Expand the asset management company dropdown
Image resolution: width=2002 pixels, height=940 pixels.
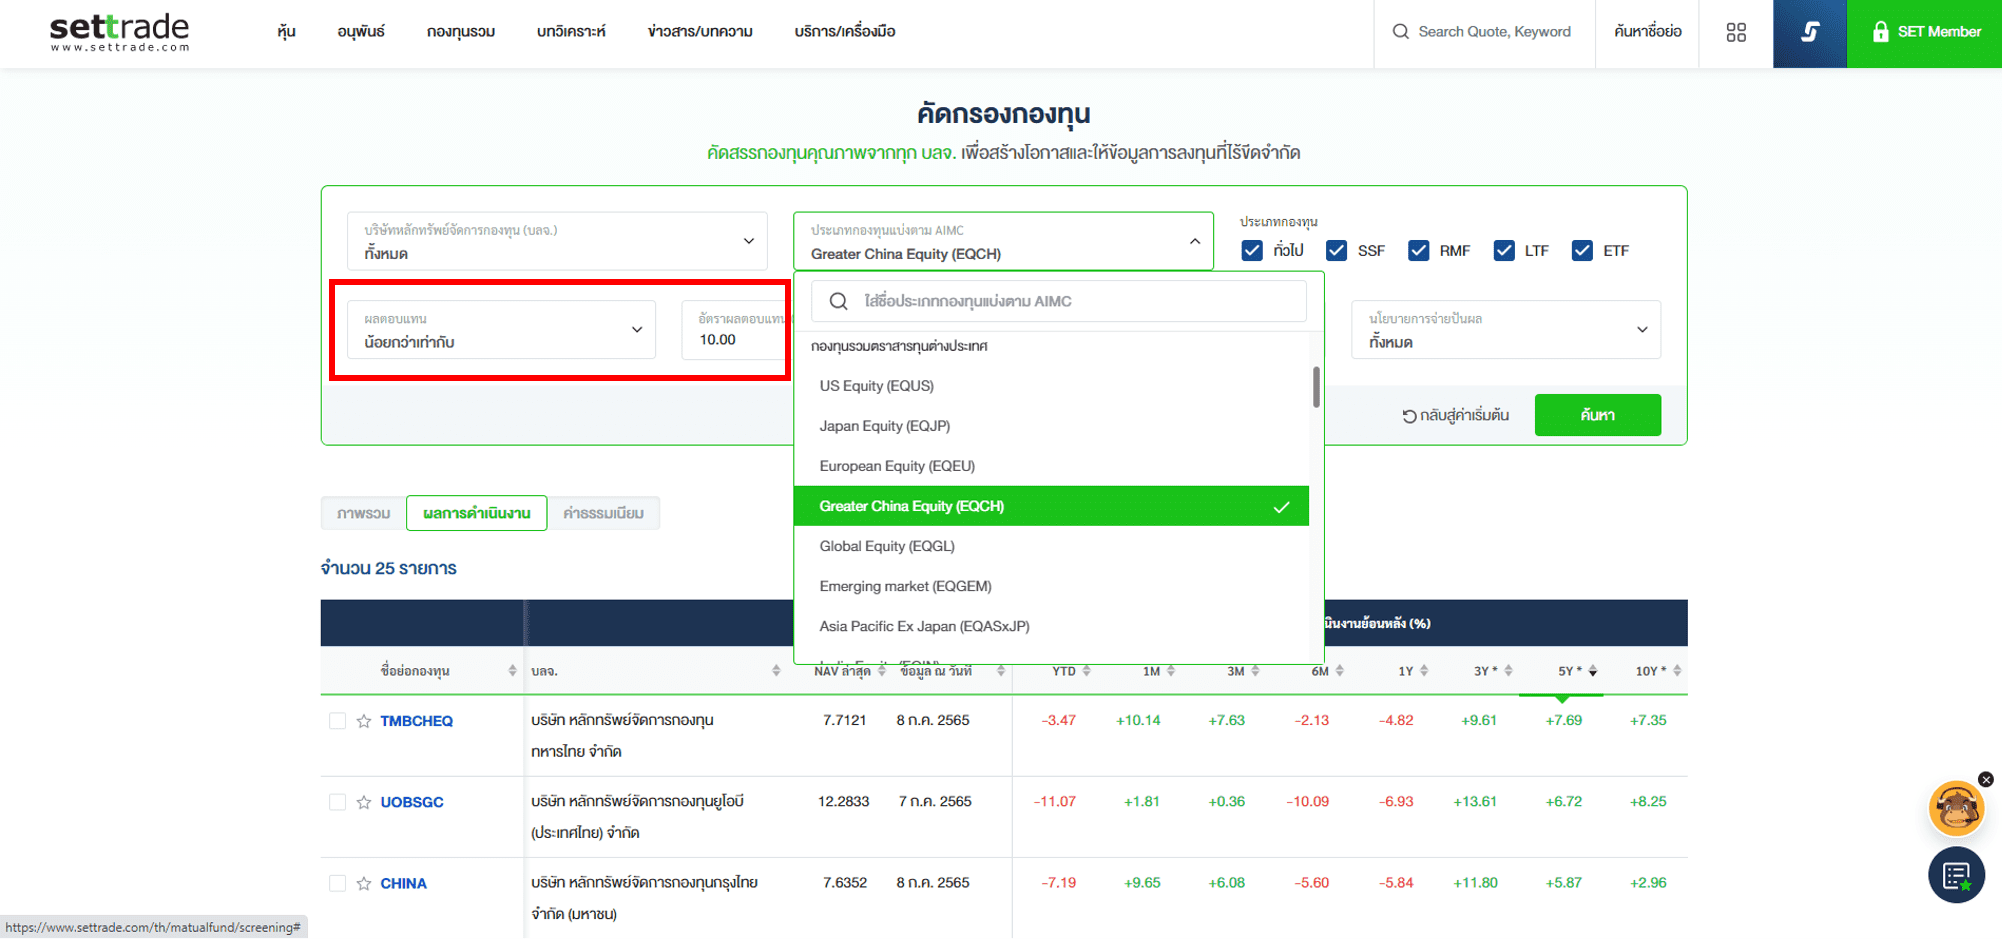[x=557, y=242]
